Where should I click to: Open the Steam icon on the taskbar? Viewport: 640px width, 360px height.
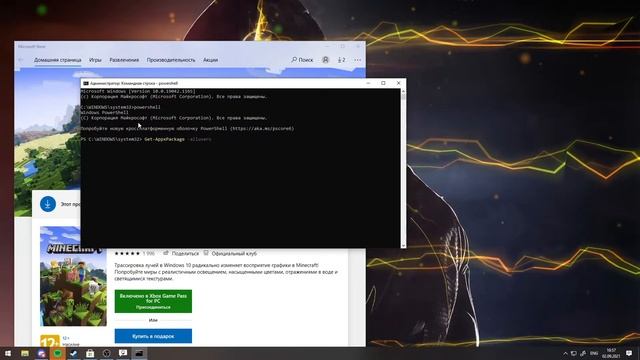coord(74,353)
